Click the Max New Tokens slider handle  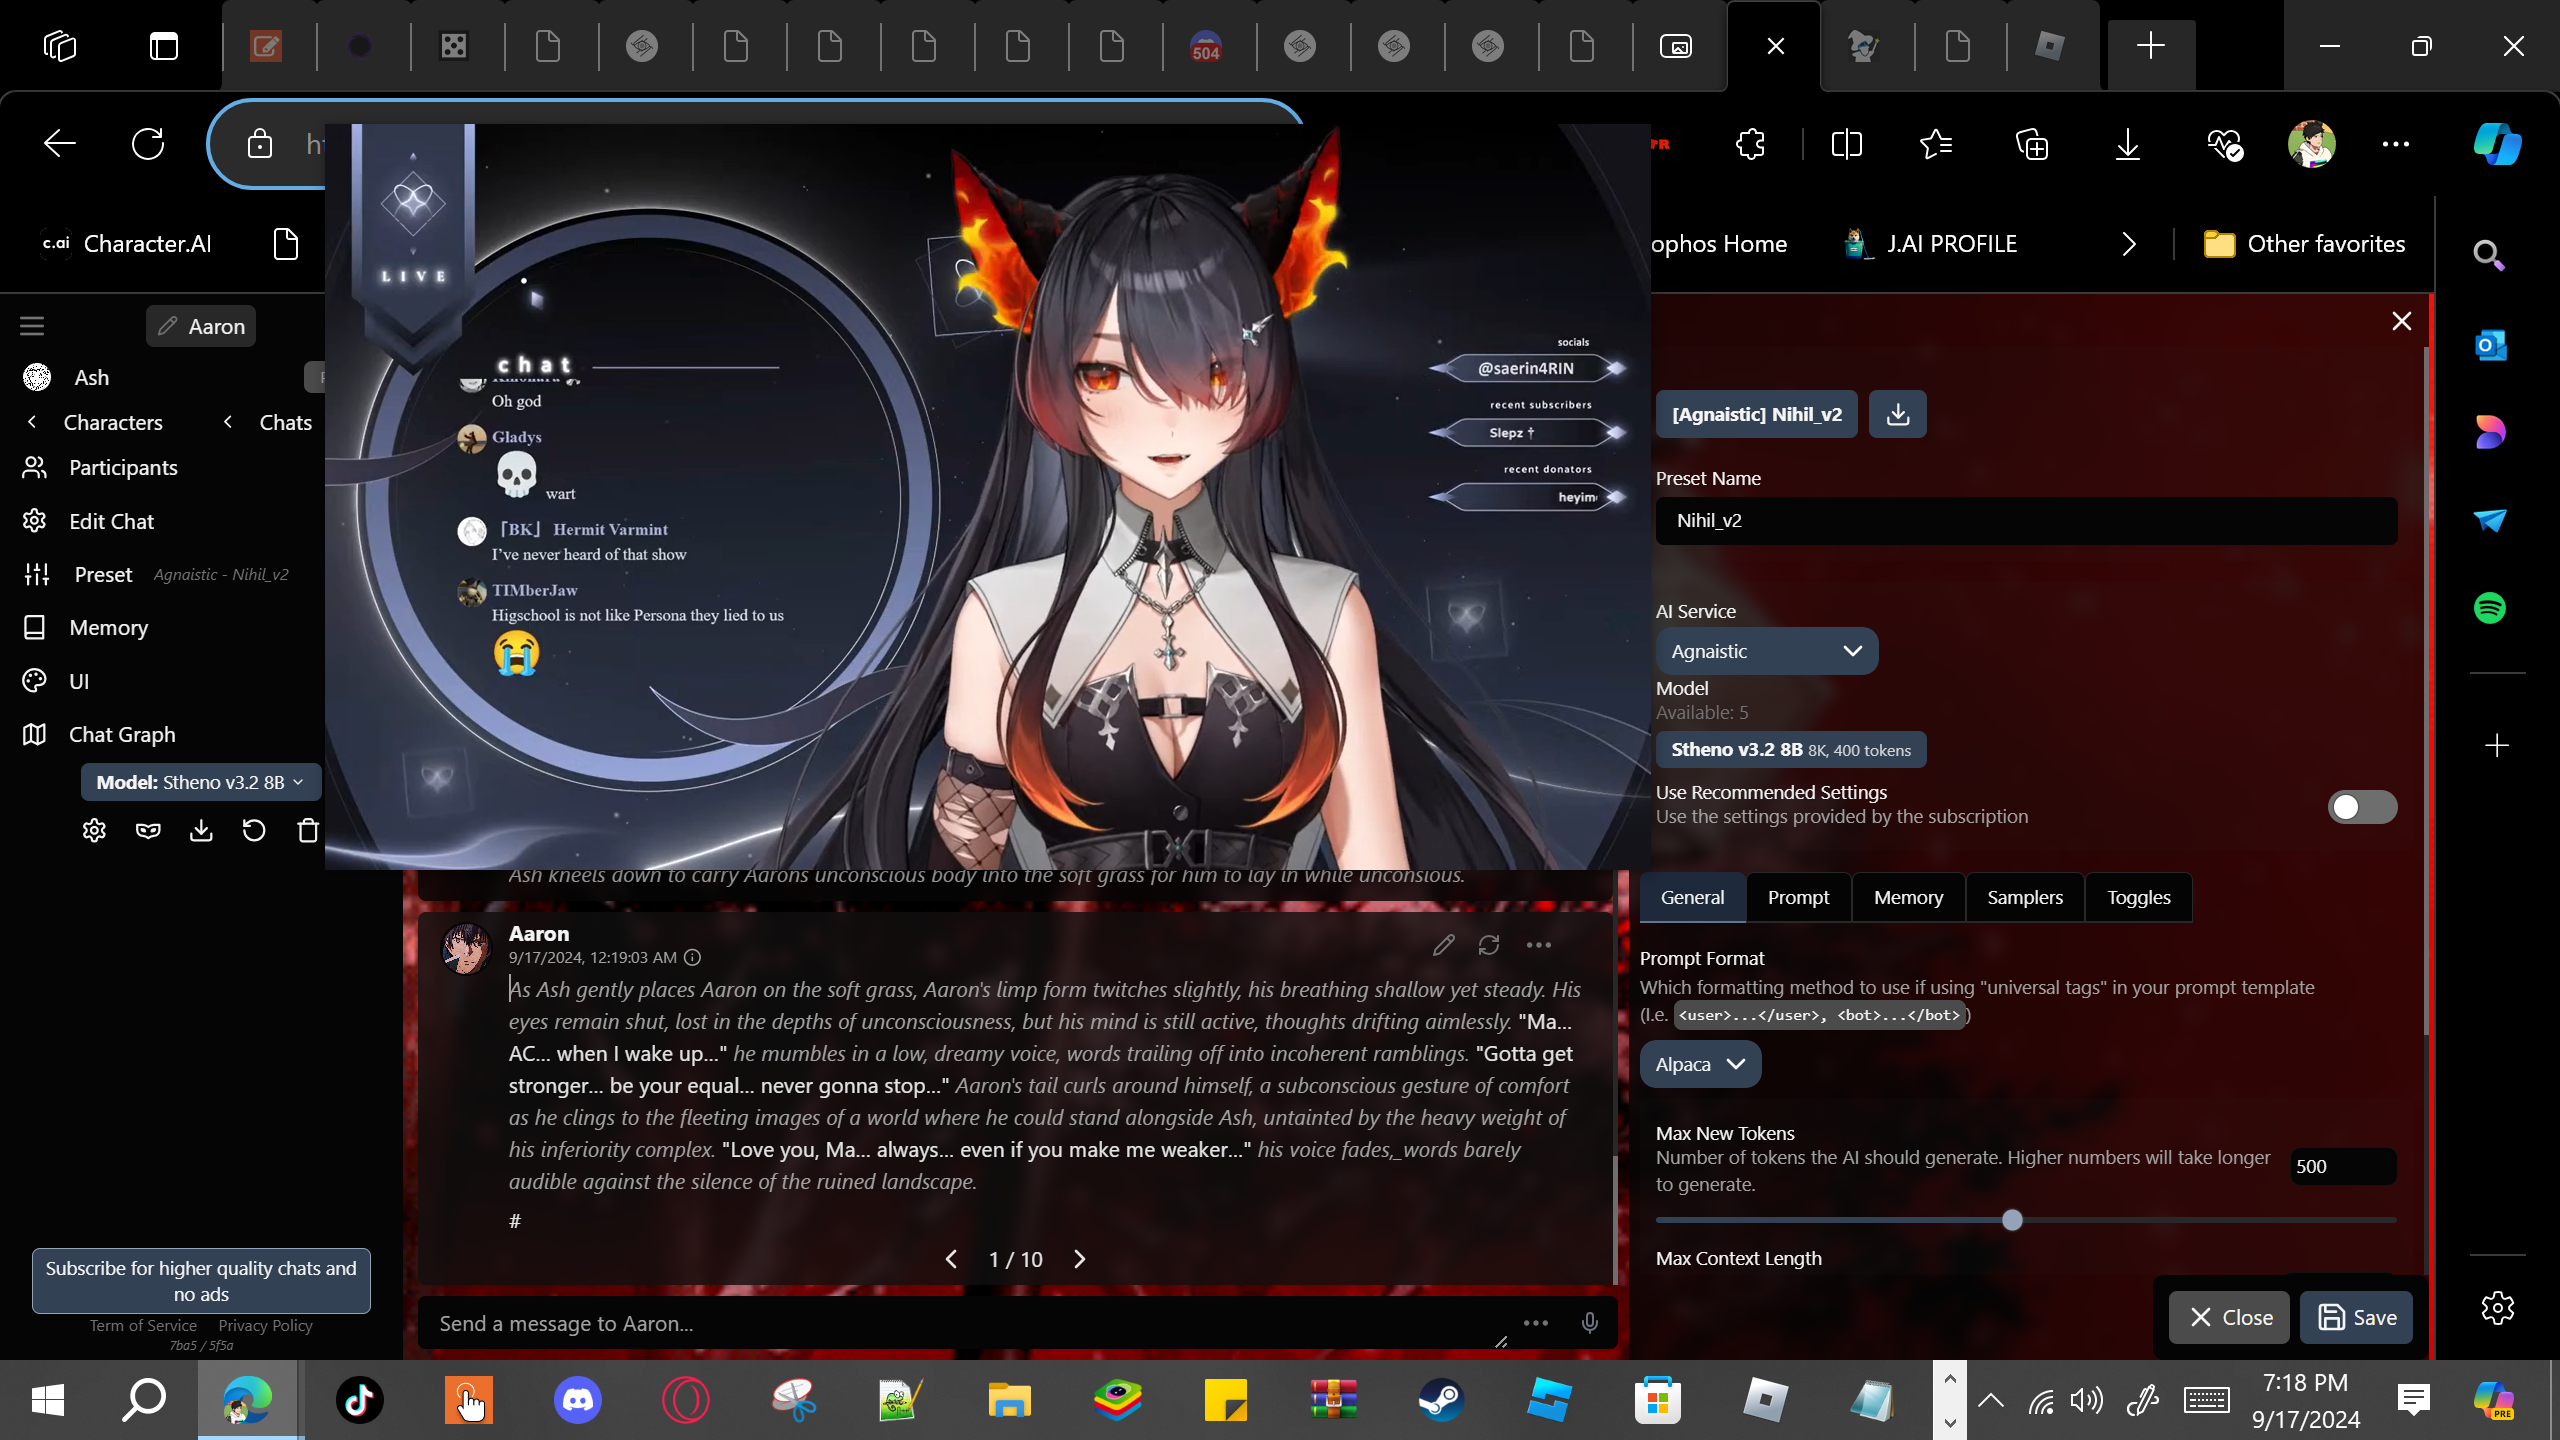pyautogui.click(x=2012, y=1220)
